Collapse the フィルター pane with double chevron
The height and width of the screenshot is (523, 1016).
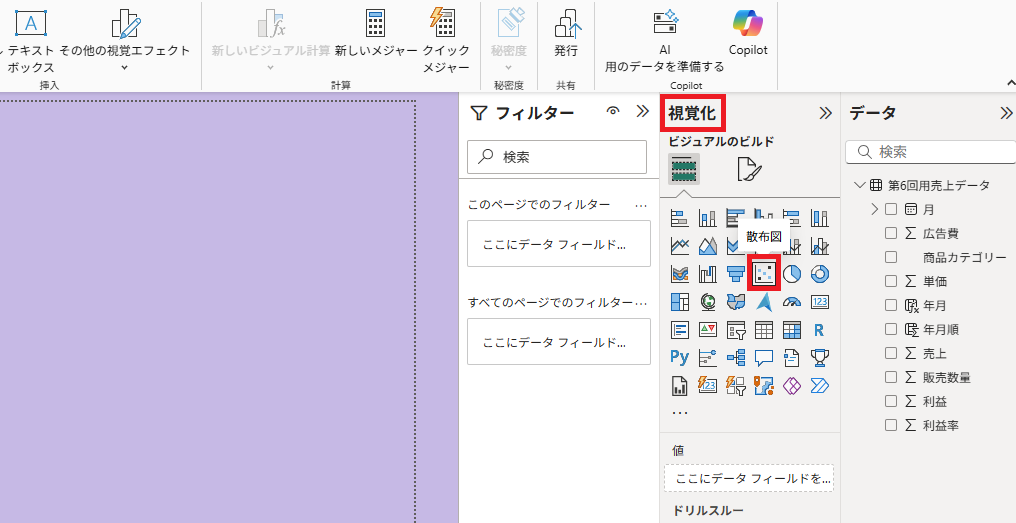642,111
